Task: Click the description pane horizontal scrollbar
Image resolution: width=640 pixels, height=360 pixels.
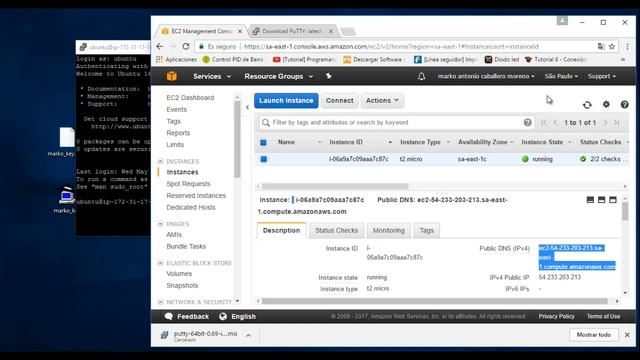Action: point(434,302)
